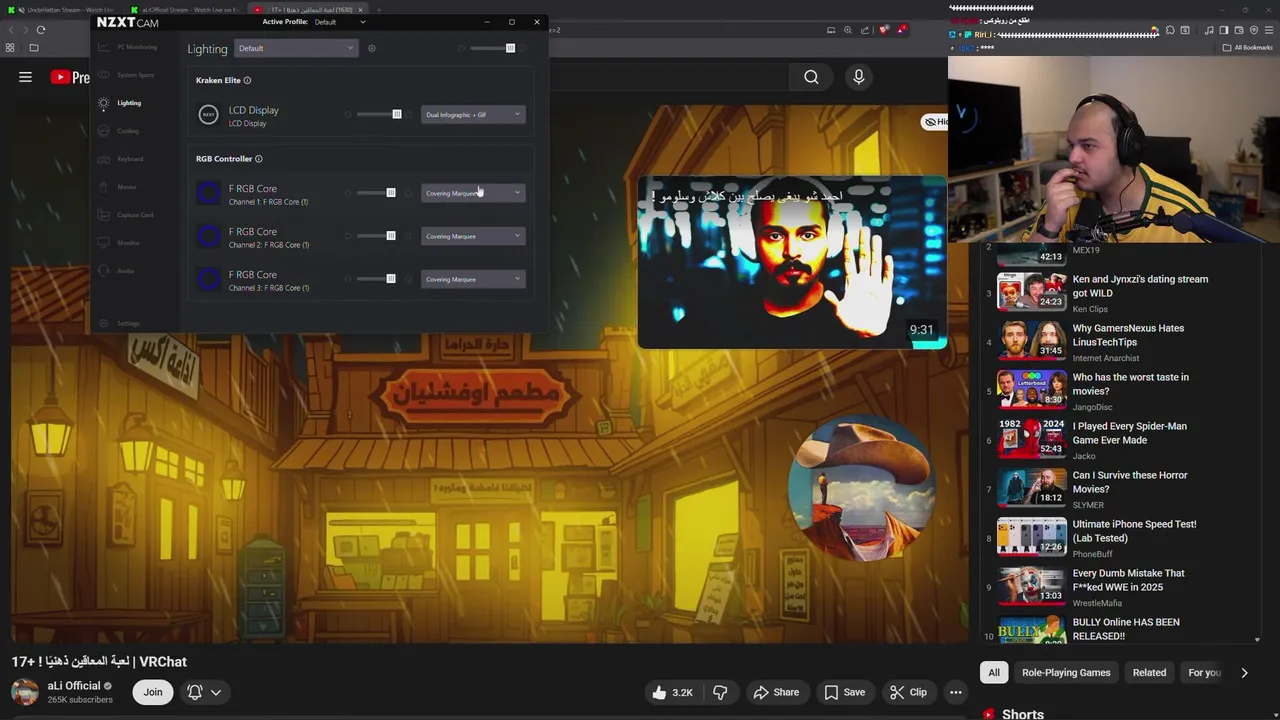Screen dimensions: 1280x720
Task: Click the Save button under the video
Action: [x=844, y=692]
